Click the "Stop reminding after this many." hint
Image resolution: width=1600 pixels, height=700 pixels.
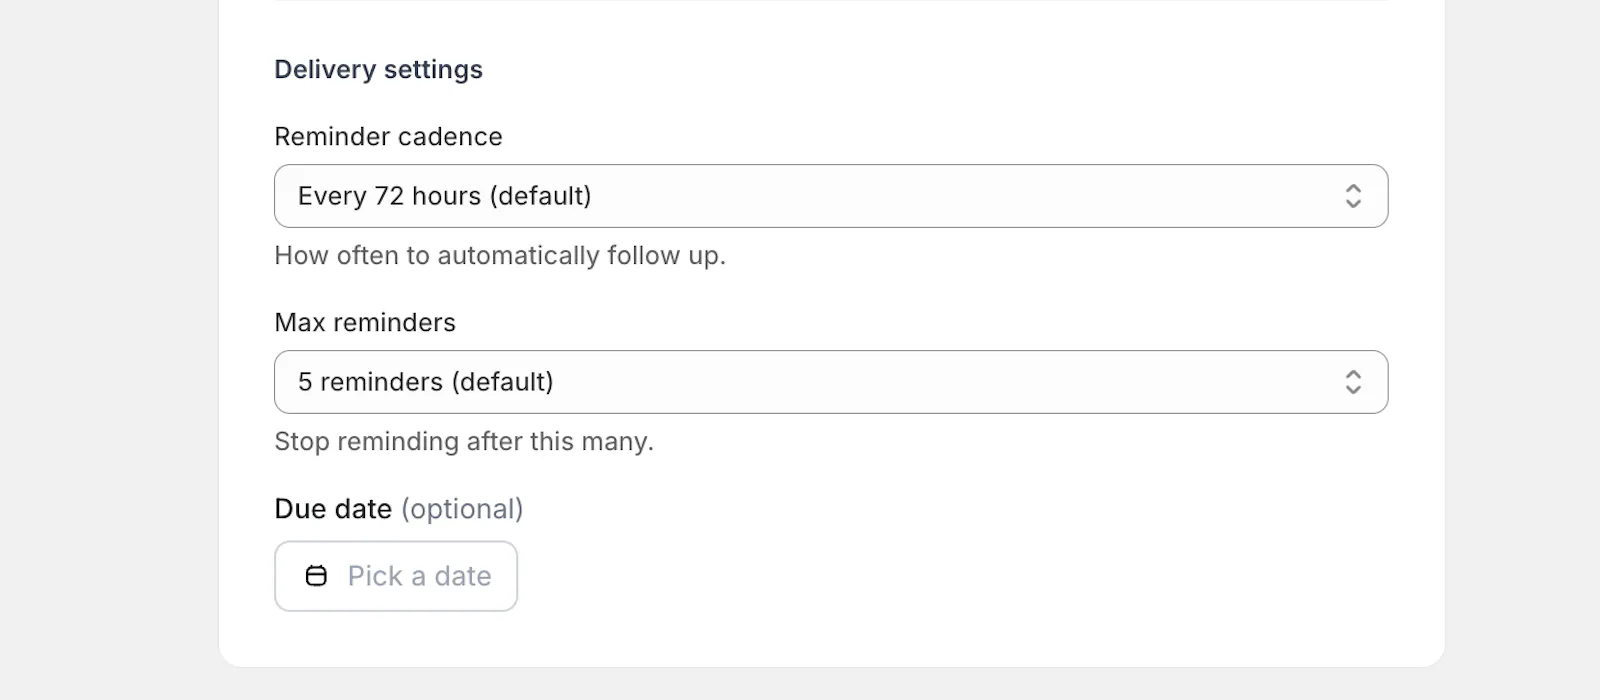(464, 442)
